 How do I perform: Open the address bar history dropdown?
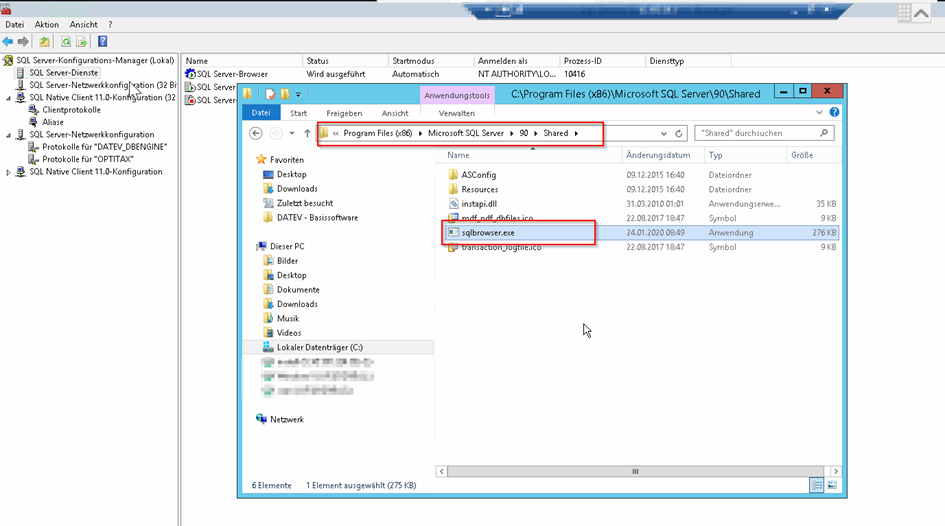663,133
